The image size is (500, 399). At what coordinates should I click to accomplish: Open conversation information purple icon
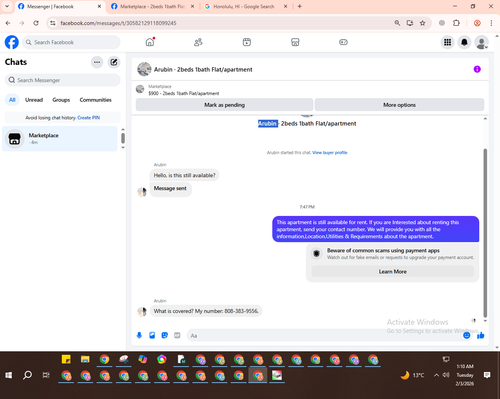point(477,69)
